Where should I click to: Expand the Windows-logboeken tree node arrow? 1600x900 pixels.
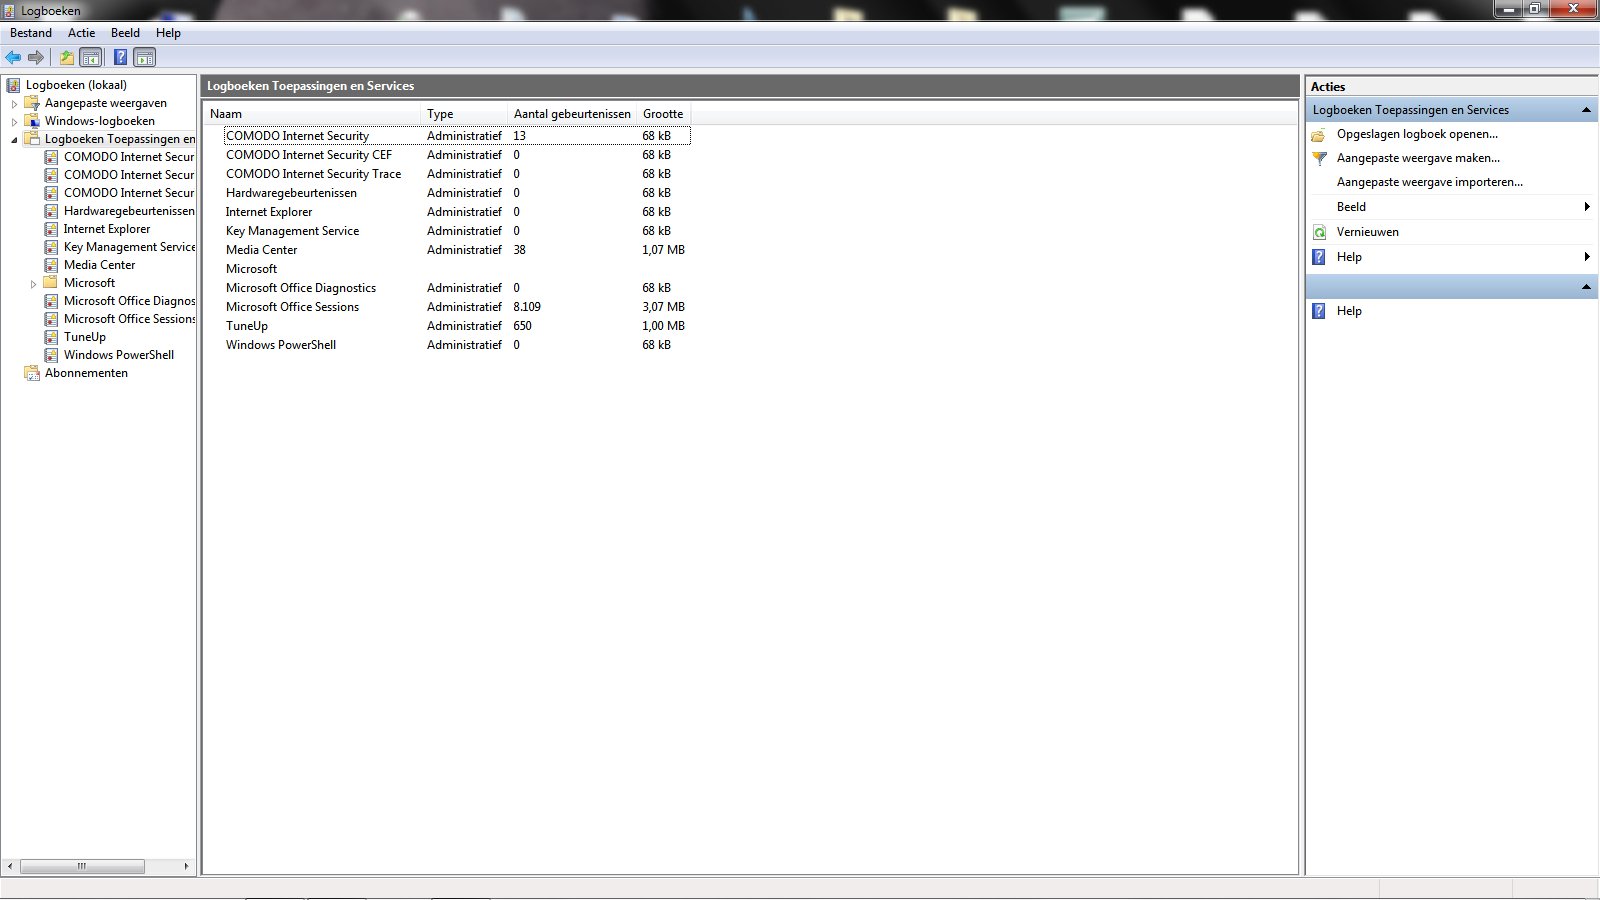click(x=14, y=122)
